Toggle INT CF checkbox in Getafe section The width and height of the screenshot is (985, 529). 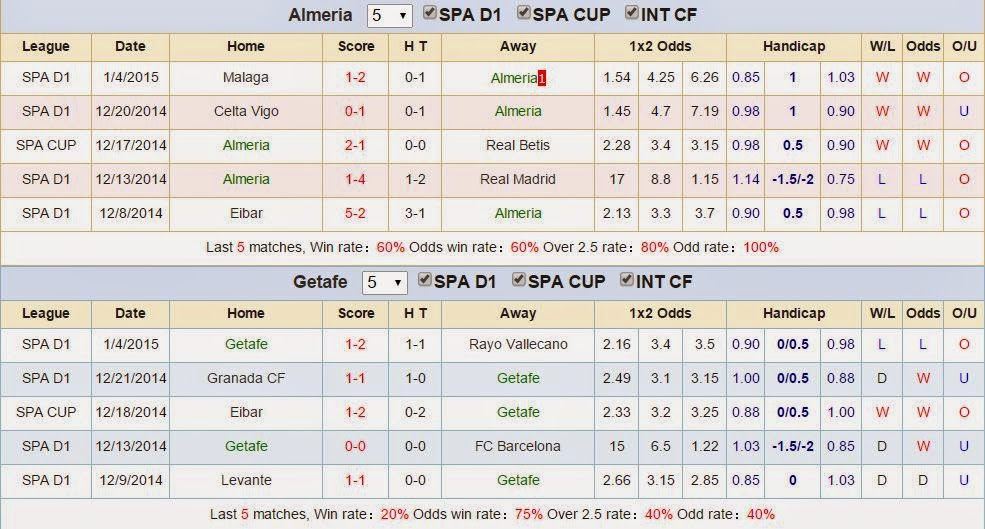click(627, 281)
